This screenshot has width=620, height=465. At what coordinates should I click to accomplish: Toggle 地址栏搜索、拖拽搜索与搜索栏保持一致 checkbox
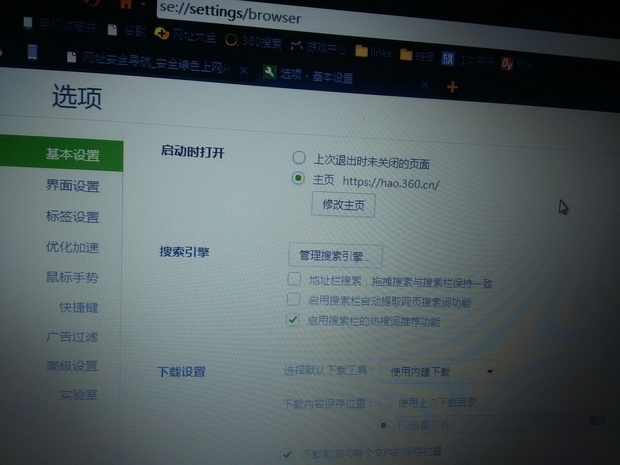(294, 279)
